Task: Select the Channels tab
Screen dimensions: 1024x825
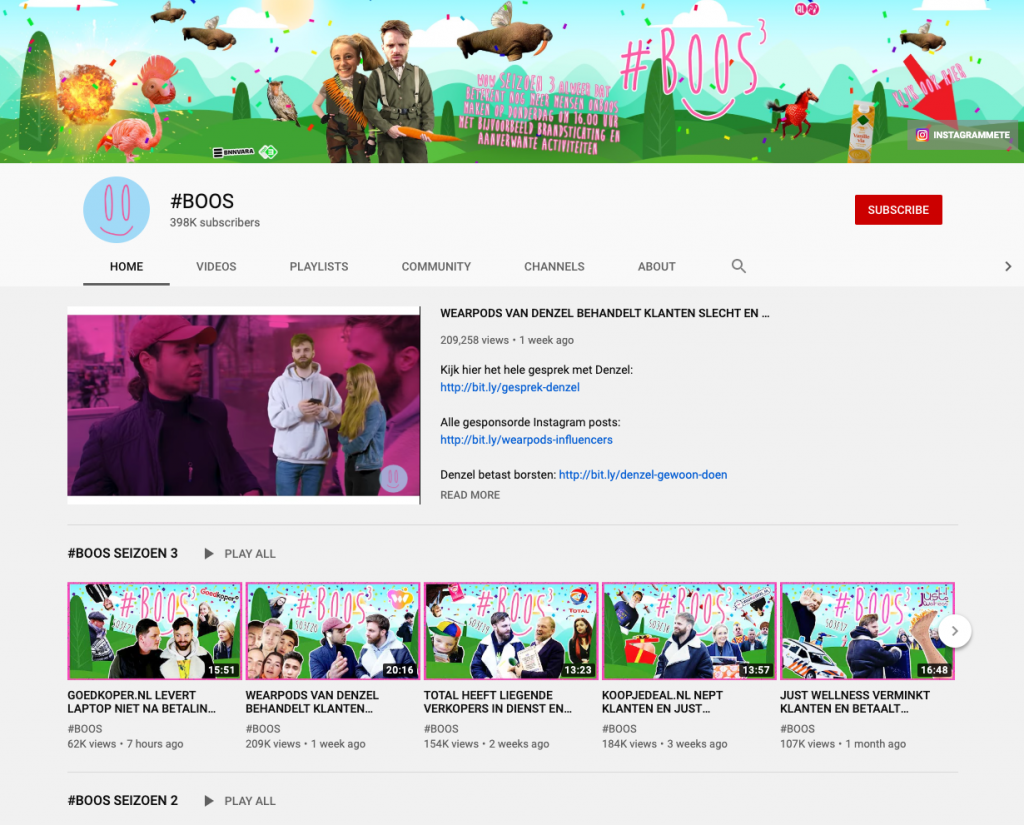Action: coord(554,267)
